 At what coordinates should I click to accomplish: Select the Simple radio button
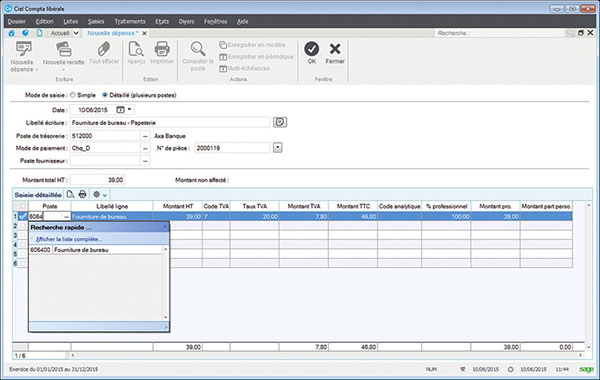coord(73,95)
